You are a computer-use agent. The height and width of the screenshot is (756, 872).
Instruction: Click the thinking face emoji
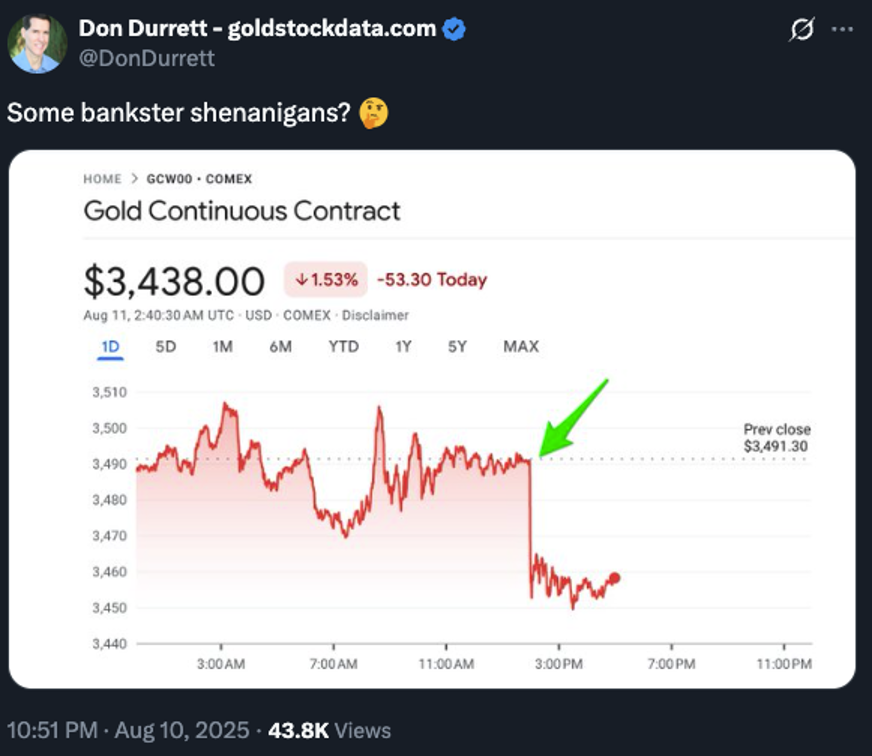point(373,113)
